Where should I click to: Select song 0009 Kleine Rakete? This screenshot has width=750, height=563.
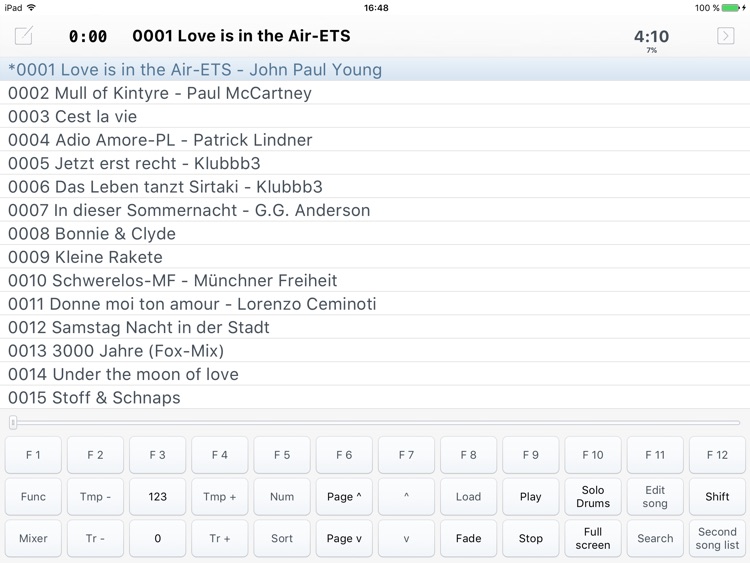375,257
